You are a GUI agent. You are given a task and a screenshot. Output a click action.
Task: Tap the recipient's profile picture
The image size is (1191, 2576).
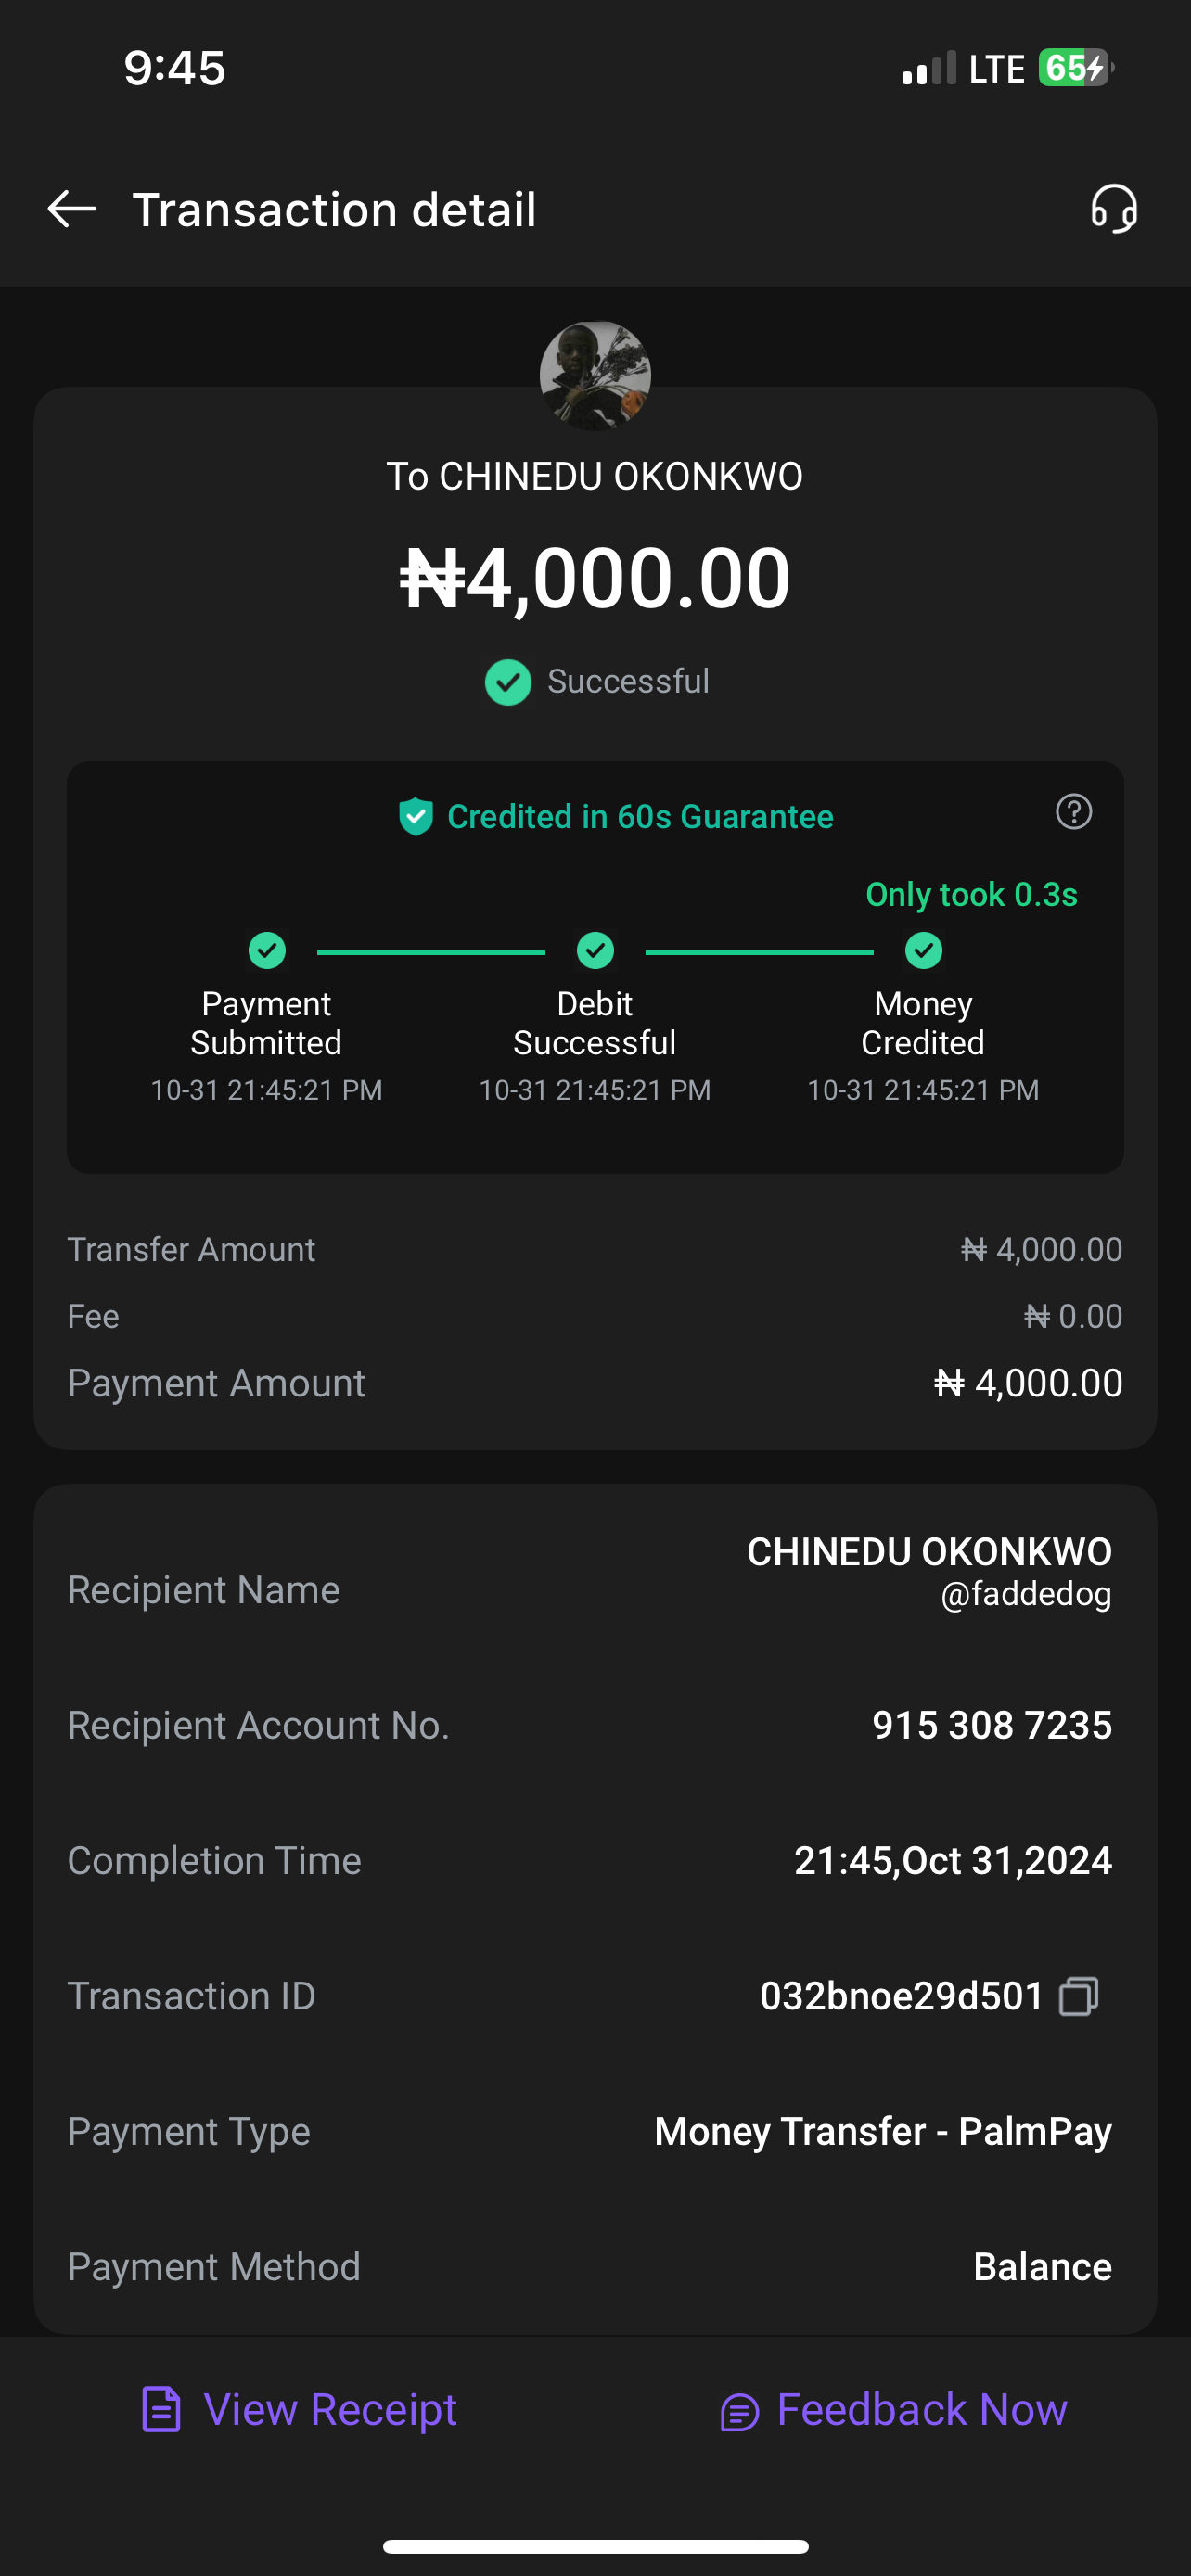click(595, 376)
